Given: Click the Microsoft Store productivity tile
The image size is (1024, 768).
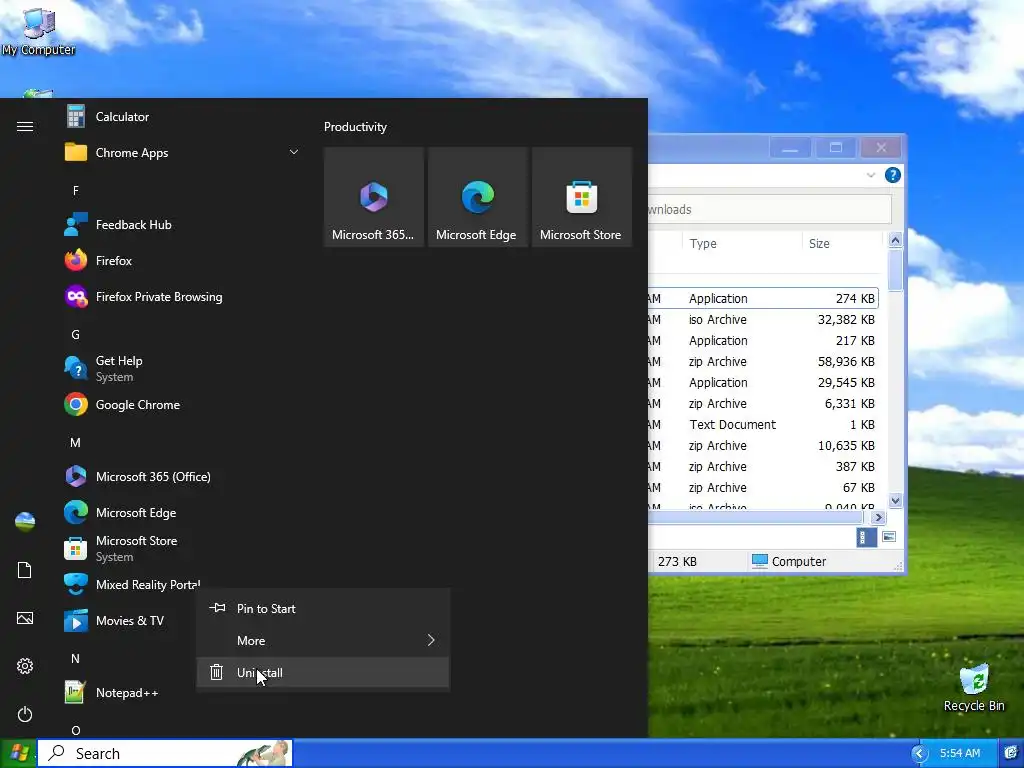Looking at the screenshot, I should pos(581,197).
